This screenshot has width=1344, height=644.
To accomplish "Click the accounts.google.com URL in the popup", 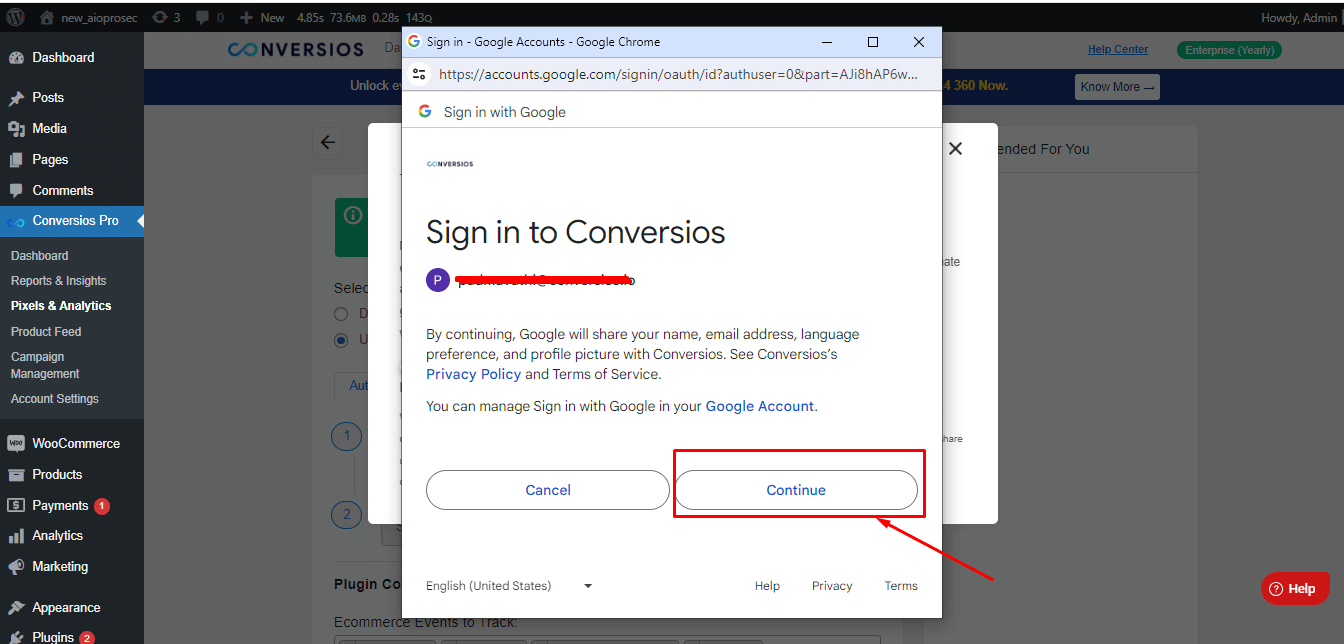I will 678,74.
